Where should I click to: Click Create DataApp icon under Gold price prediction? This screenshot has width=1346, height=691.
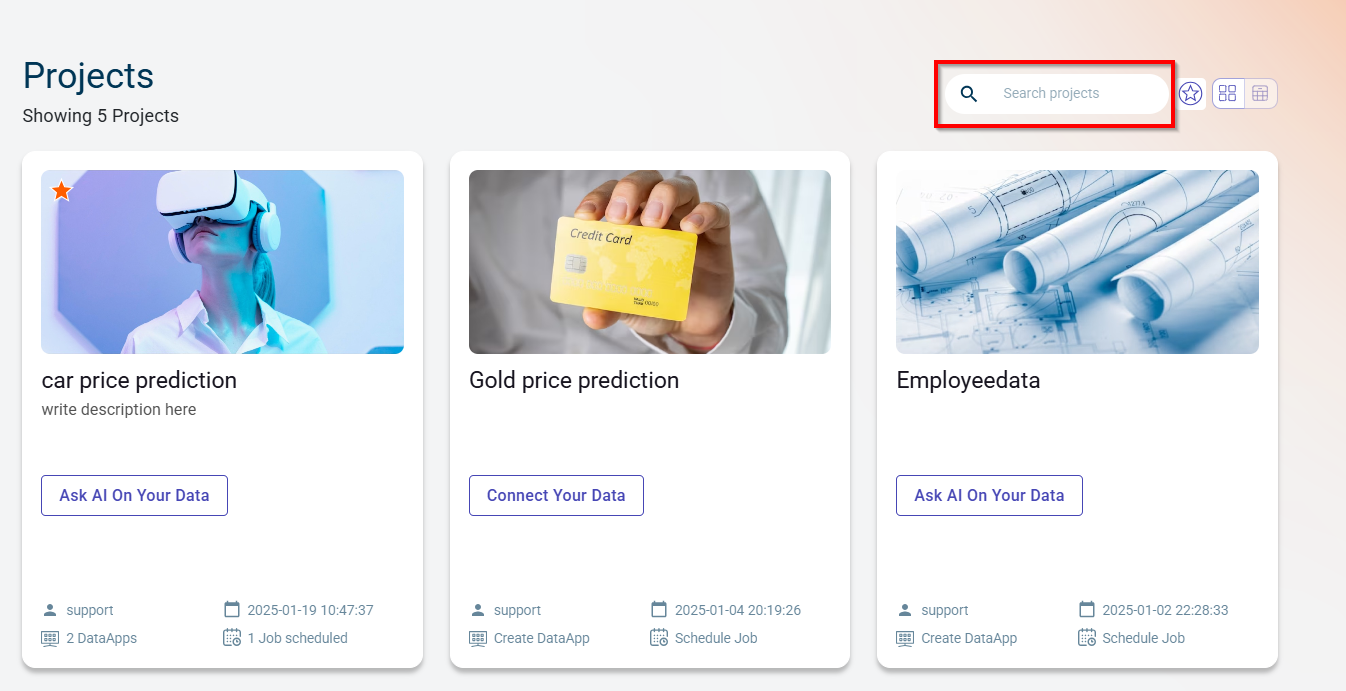tap(478, 638)
